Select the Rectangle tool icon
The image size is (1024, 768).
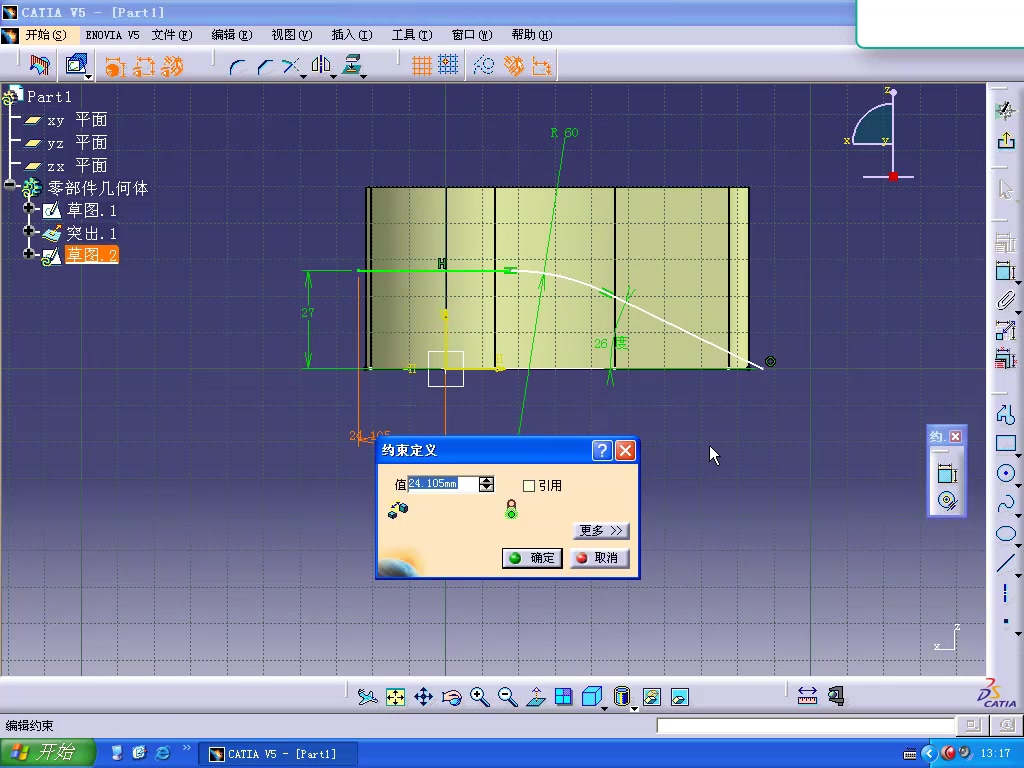pyautogui.click(x=1006, y=443)
